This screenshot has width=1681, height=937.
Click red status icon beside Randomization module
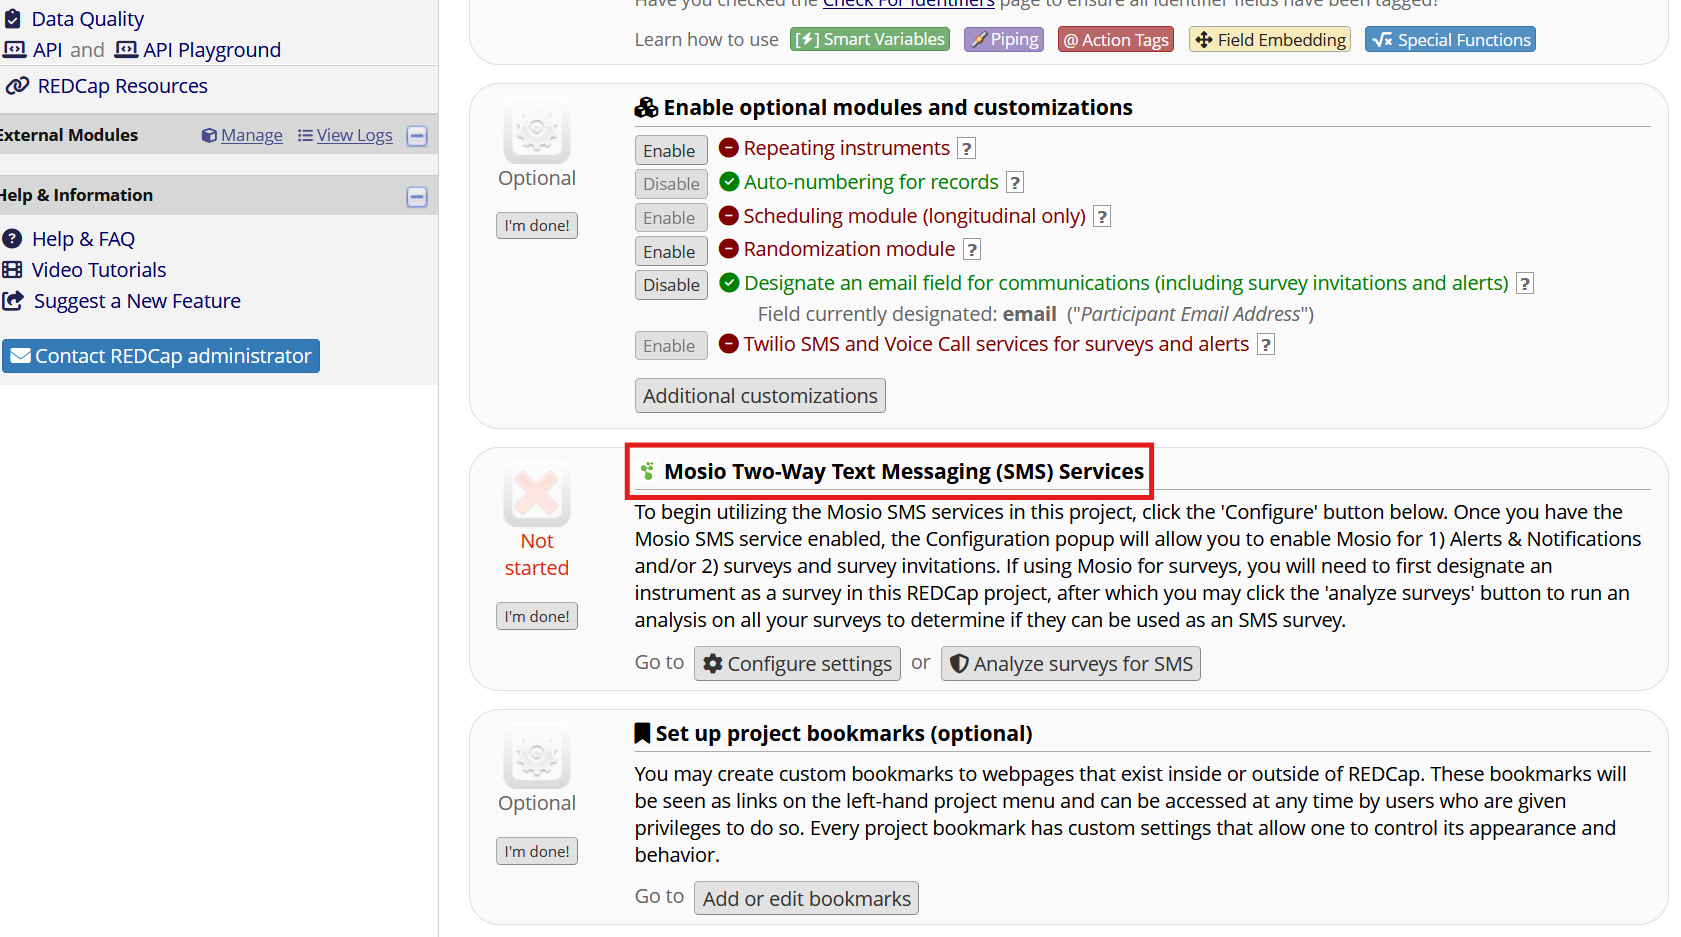pyautogui.click(x=729, y=249)
